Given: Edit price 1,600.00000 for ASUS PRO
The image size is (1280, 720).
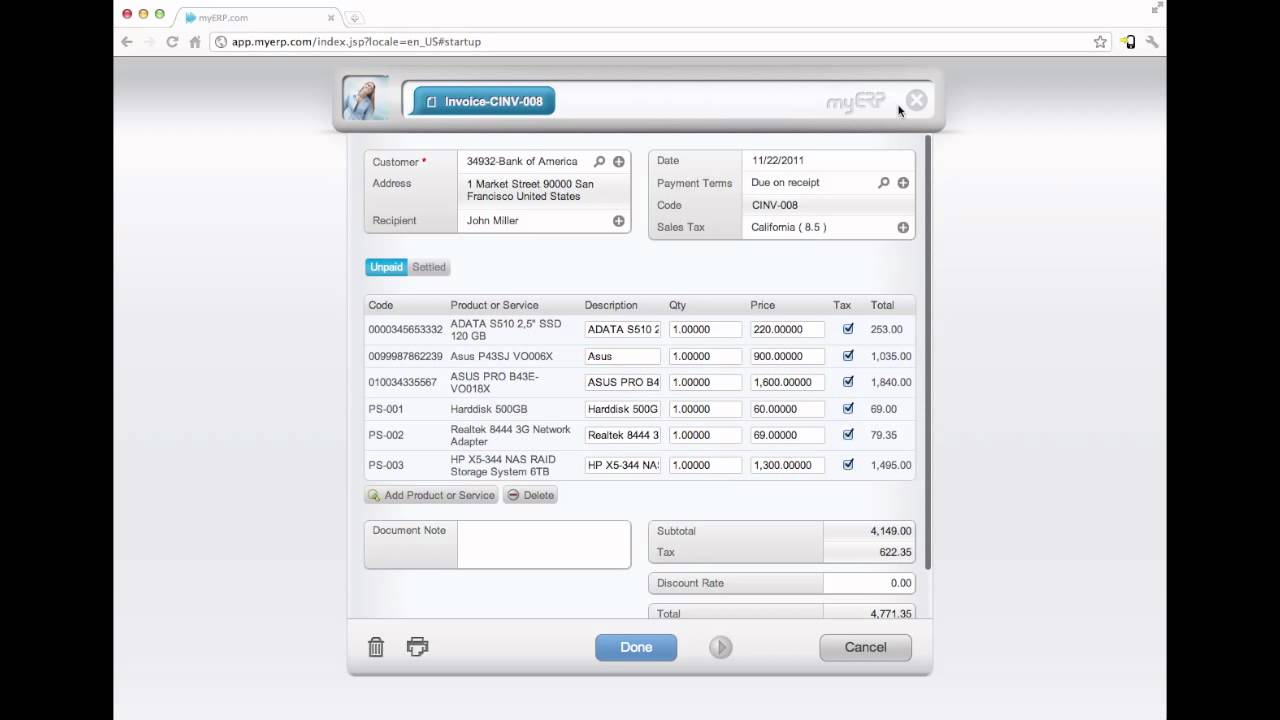Looking at the screenshot, I should coord(788,382).
